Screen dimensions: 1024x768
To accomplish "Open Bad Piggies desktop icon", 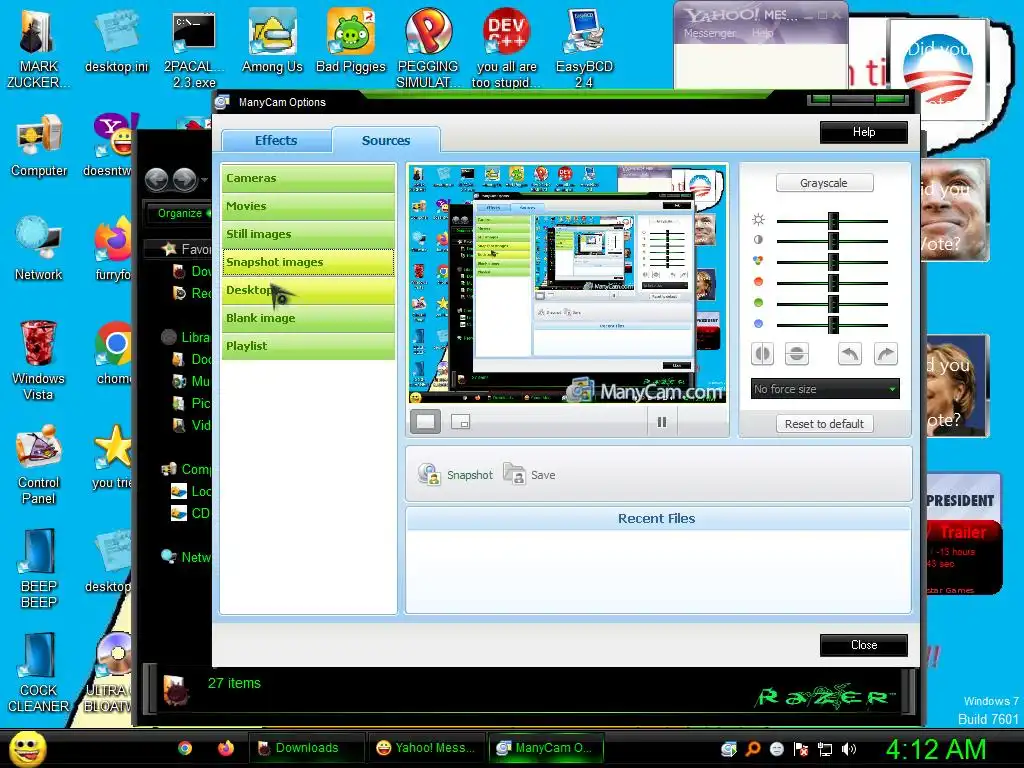I will (351, 42).
